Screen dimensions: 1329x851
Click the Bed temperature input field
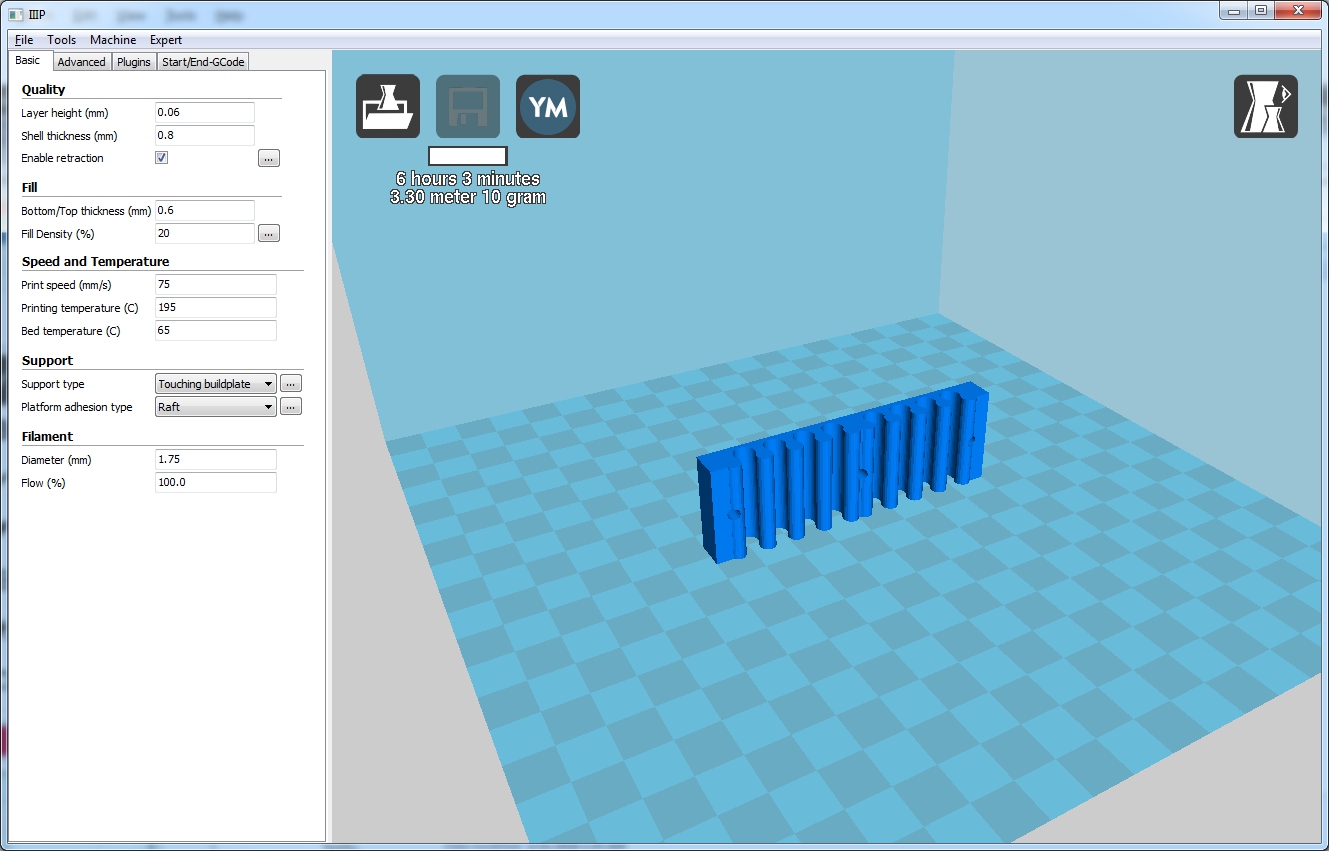216,331
